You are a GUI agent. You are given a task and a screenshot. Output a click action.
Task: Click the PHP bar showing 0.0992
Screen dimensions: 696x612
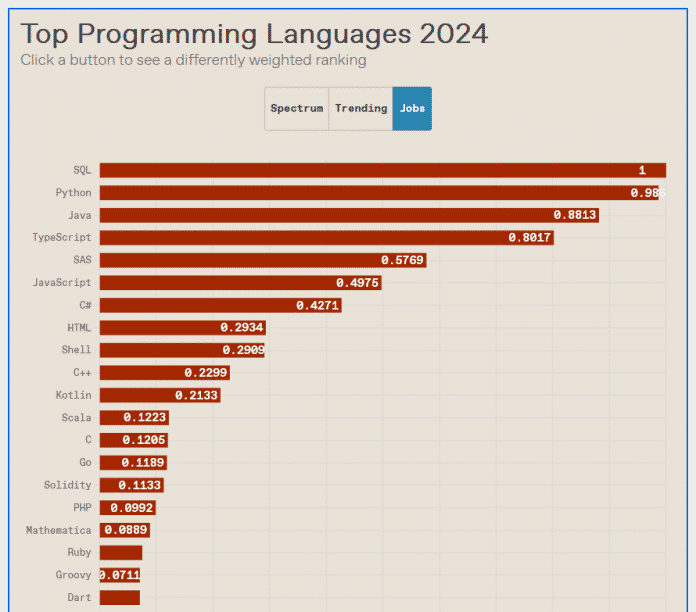[128, 508]
